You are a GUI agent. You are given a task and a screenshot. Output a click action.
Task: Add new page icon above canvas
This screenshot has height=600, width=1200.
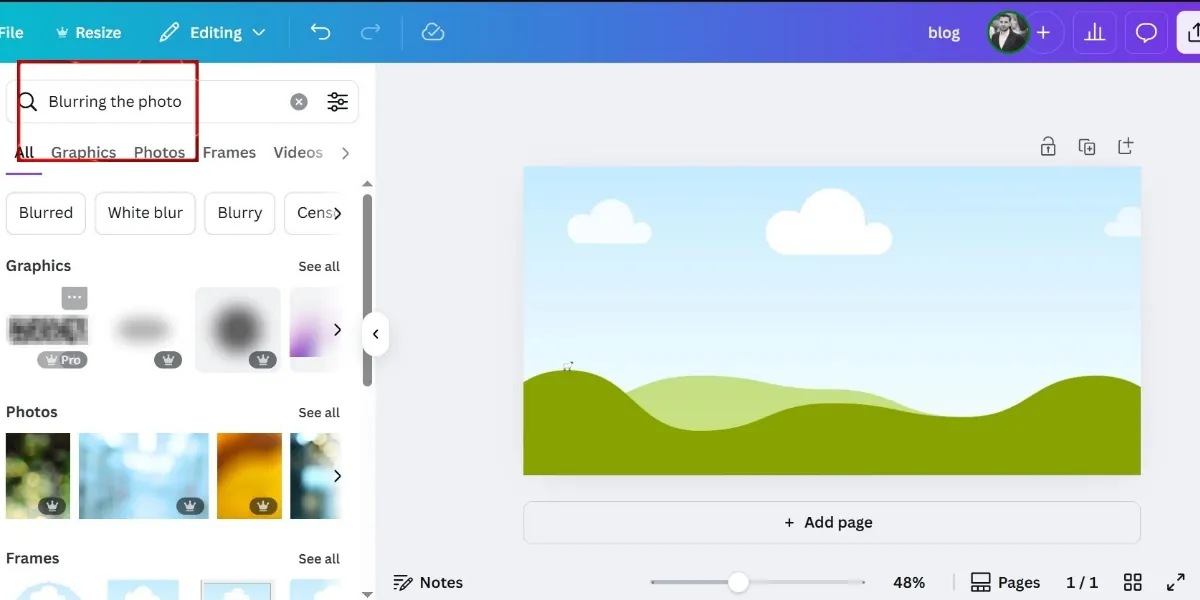tap(1126, 146)
